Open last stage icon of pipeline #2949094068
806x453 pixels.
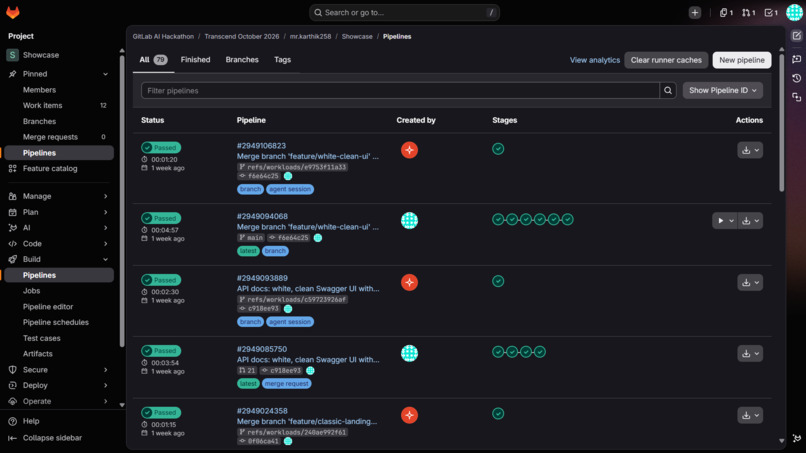567,220
